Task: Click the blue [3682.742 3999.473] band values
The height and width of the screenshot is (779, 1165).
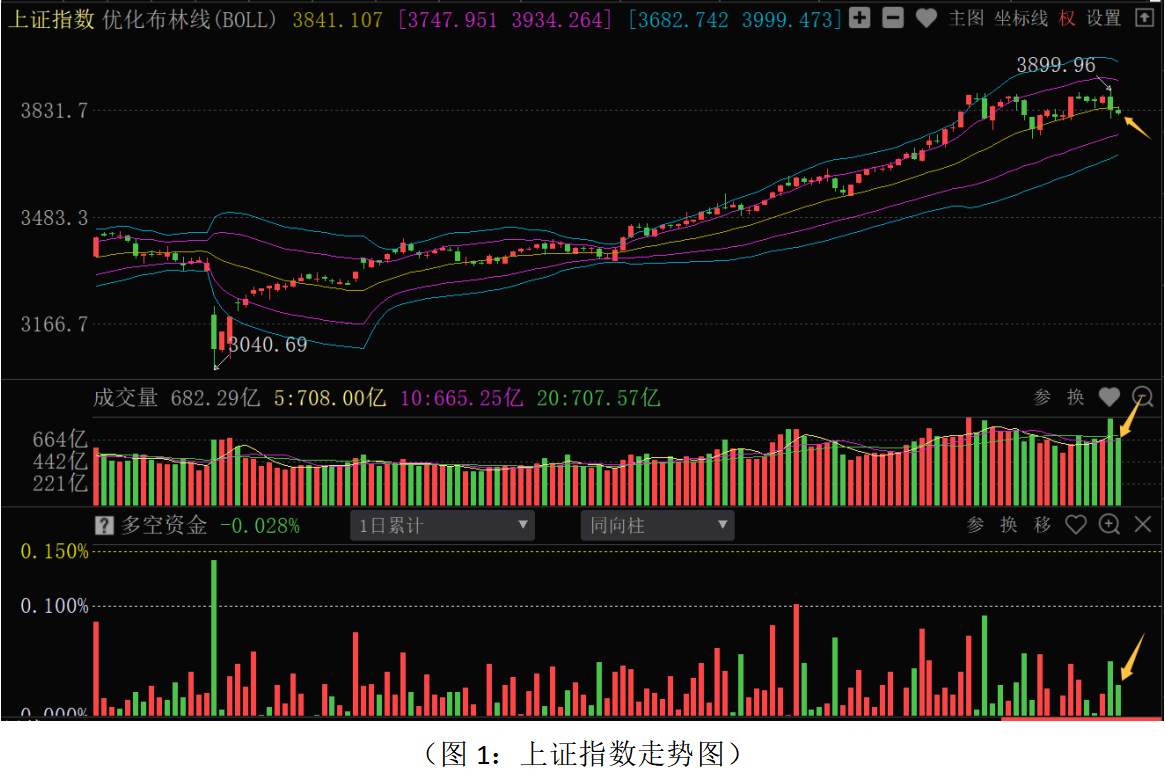Action: coord(735,20)
